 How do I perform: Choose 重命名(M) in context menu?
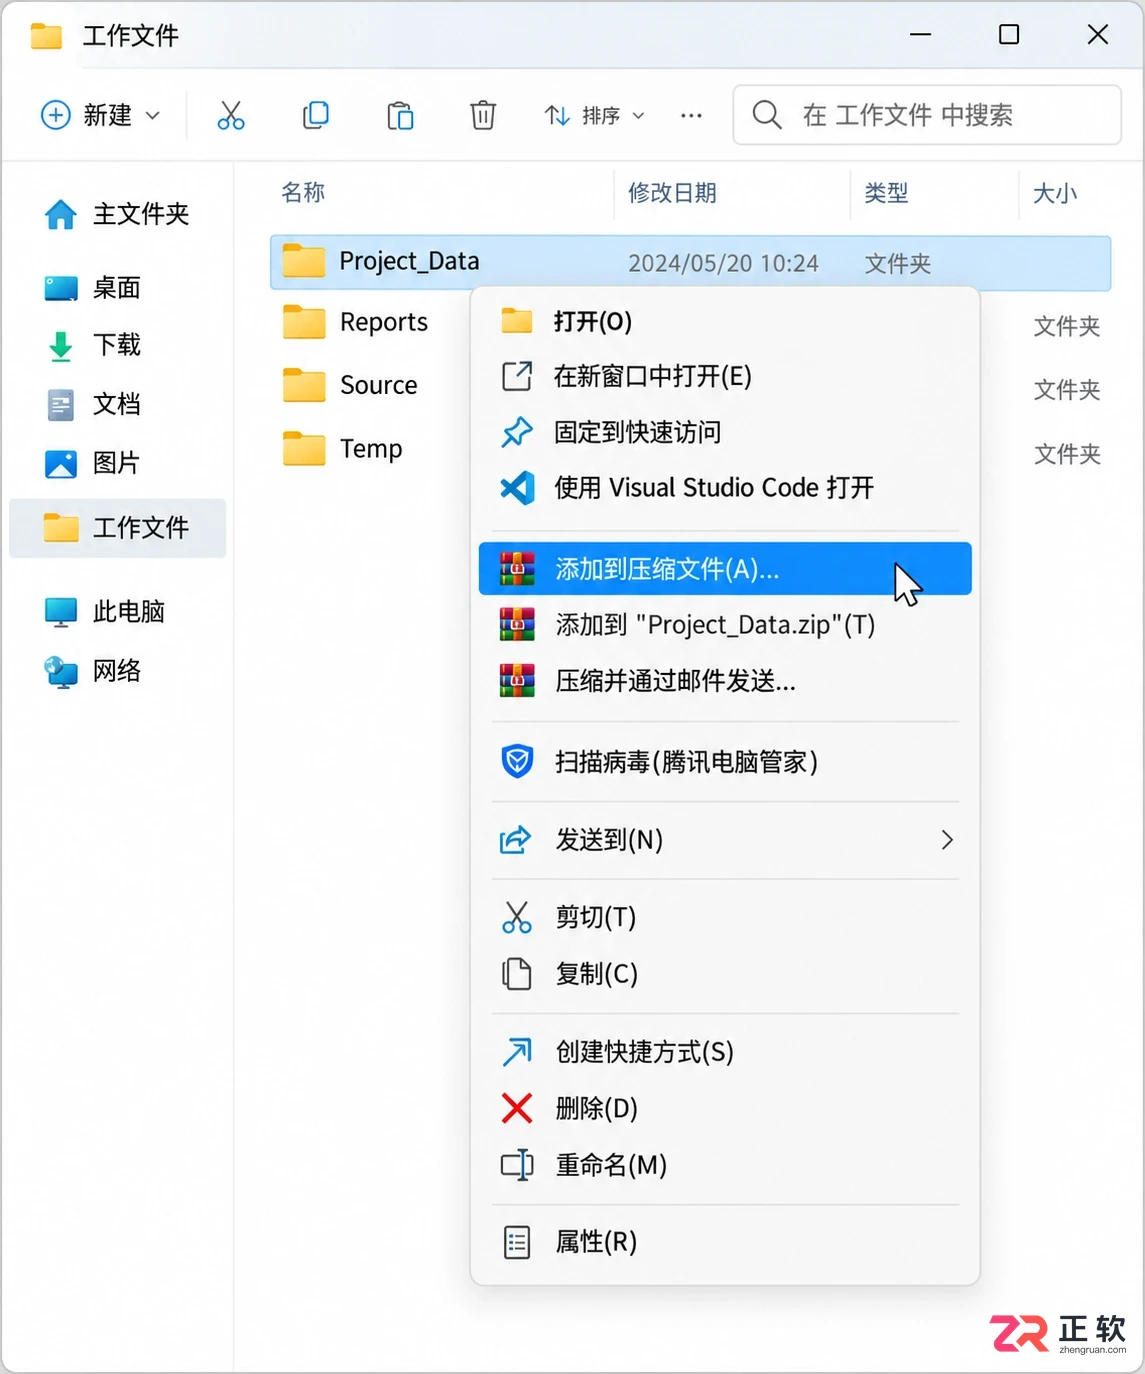click(x=725, y=1165)
